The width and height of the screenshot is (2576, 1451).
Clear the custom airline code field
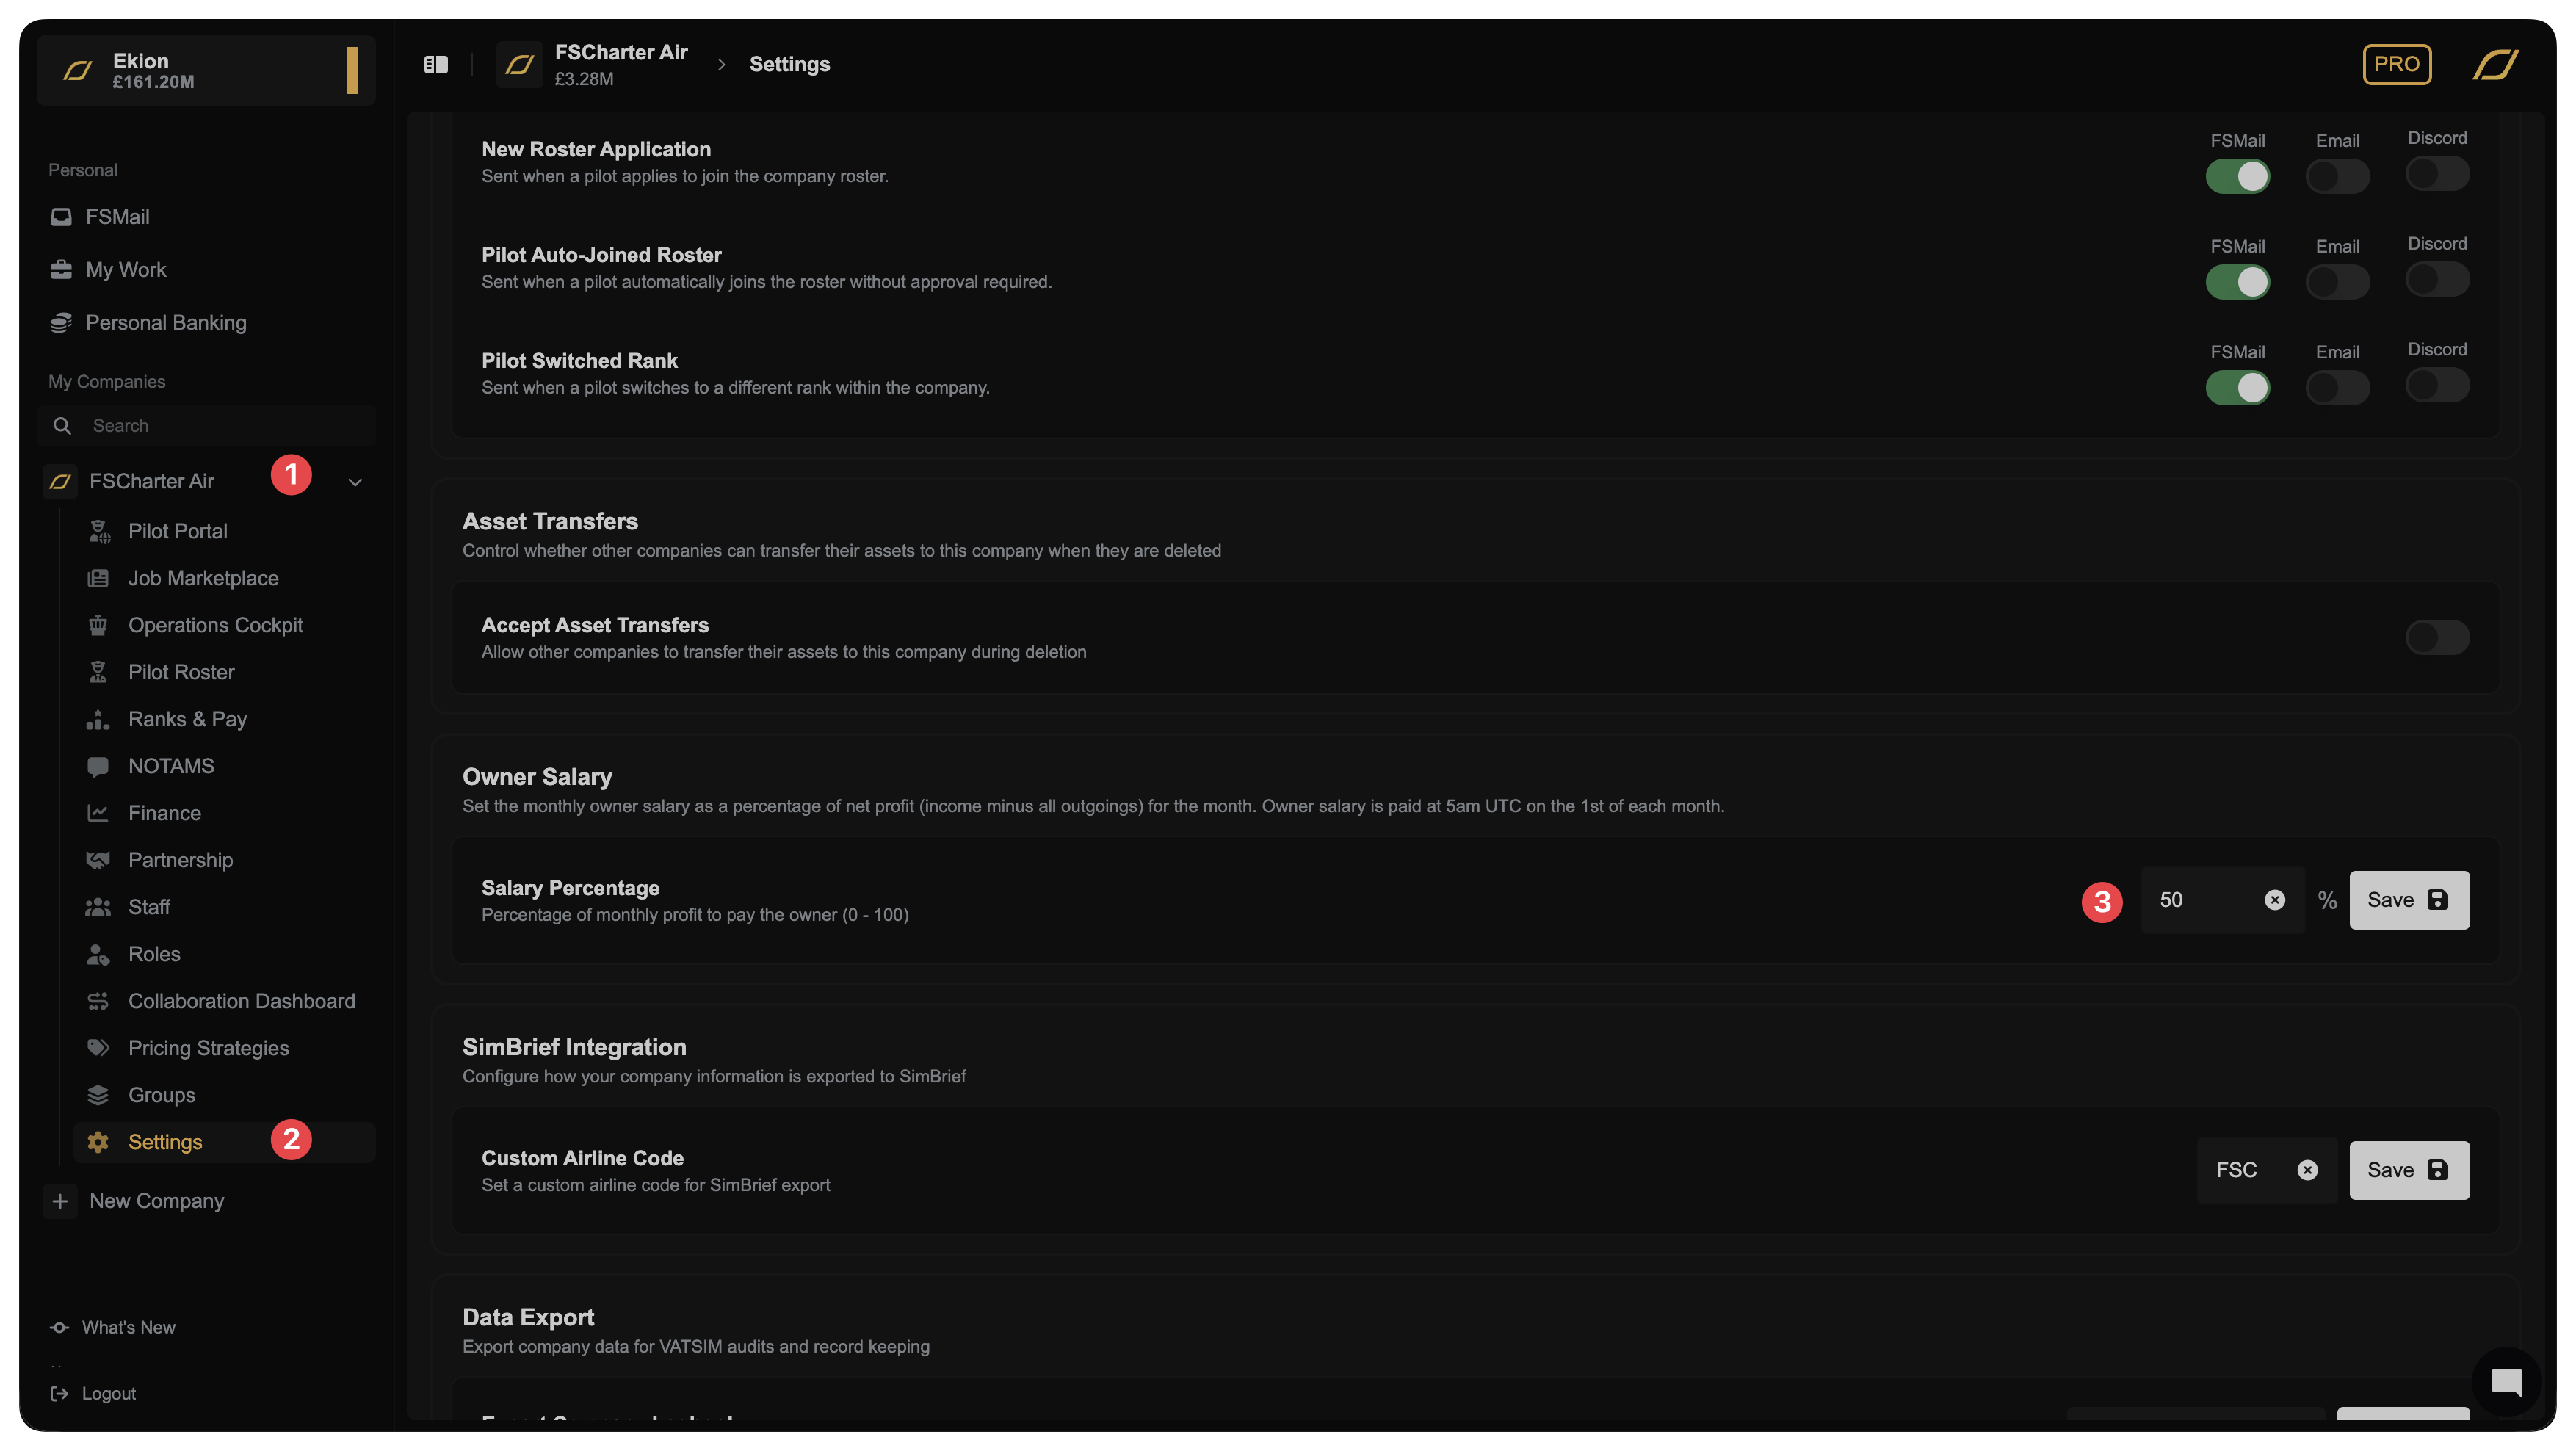pos(2307,1170)
